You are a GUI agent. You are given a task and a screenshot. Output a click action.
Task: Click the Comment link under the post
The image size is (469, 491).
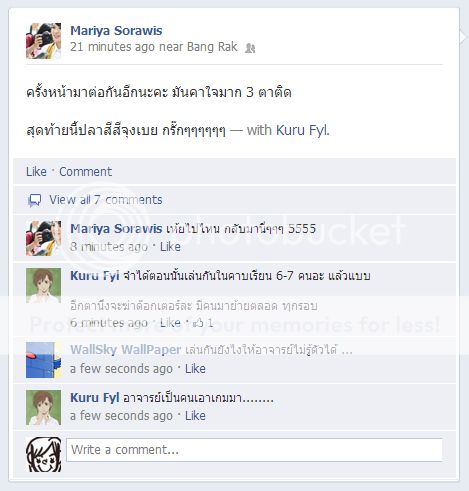pos(86,172)
